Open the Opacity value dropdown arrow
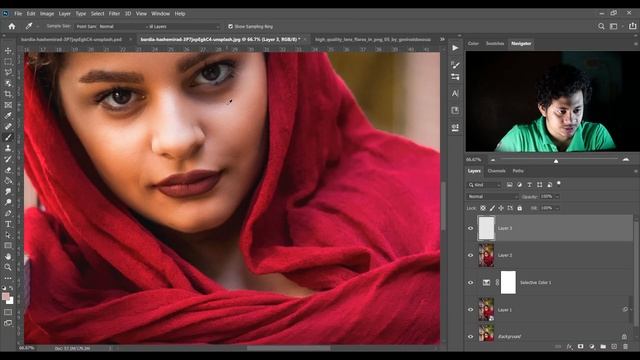This screenshot has width=640, height=360. point(558,196)
